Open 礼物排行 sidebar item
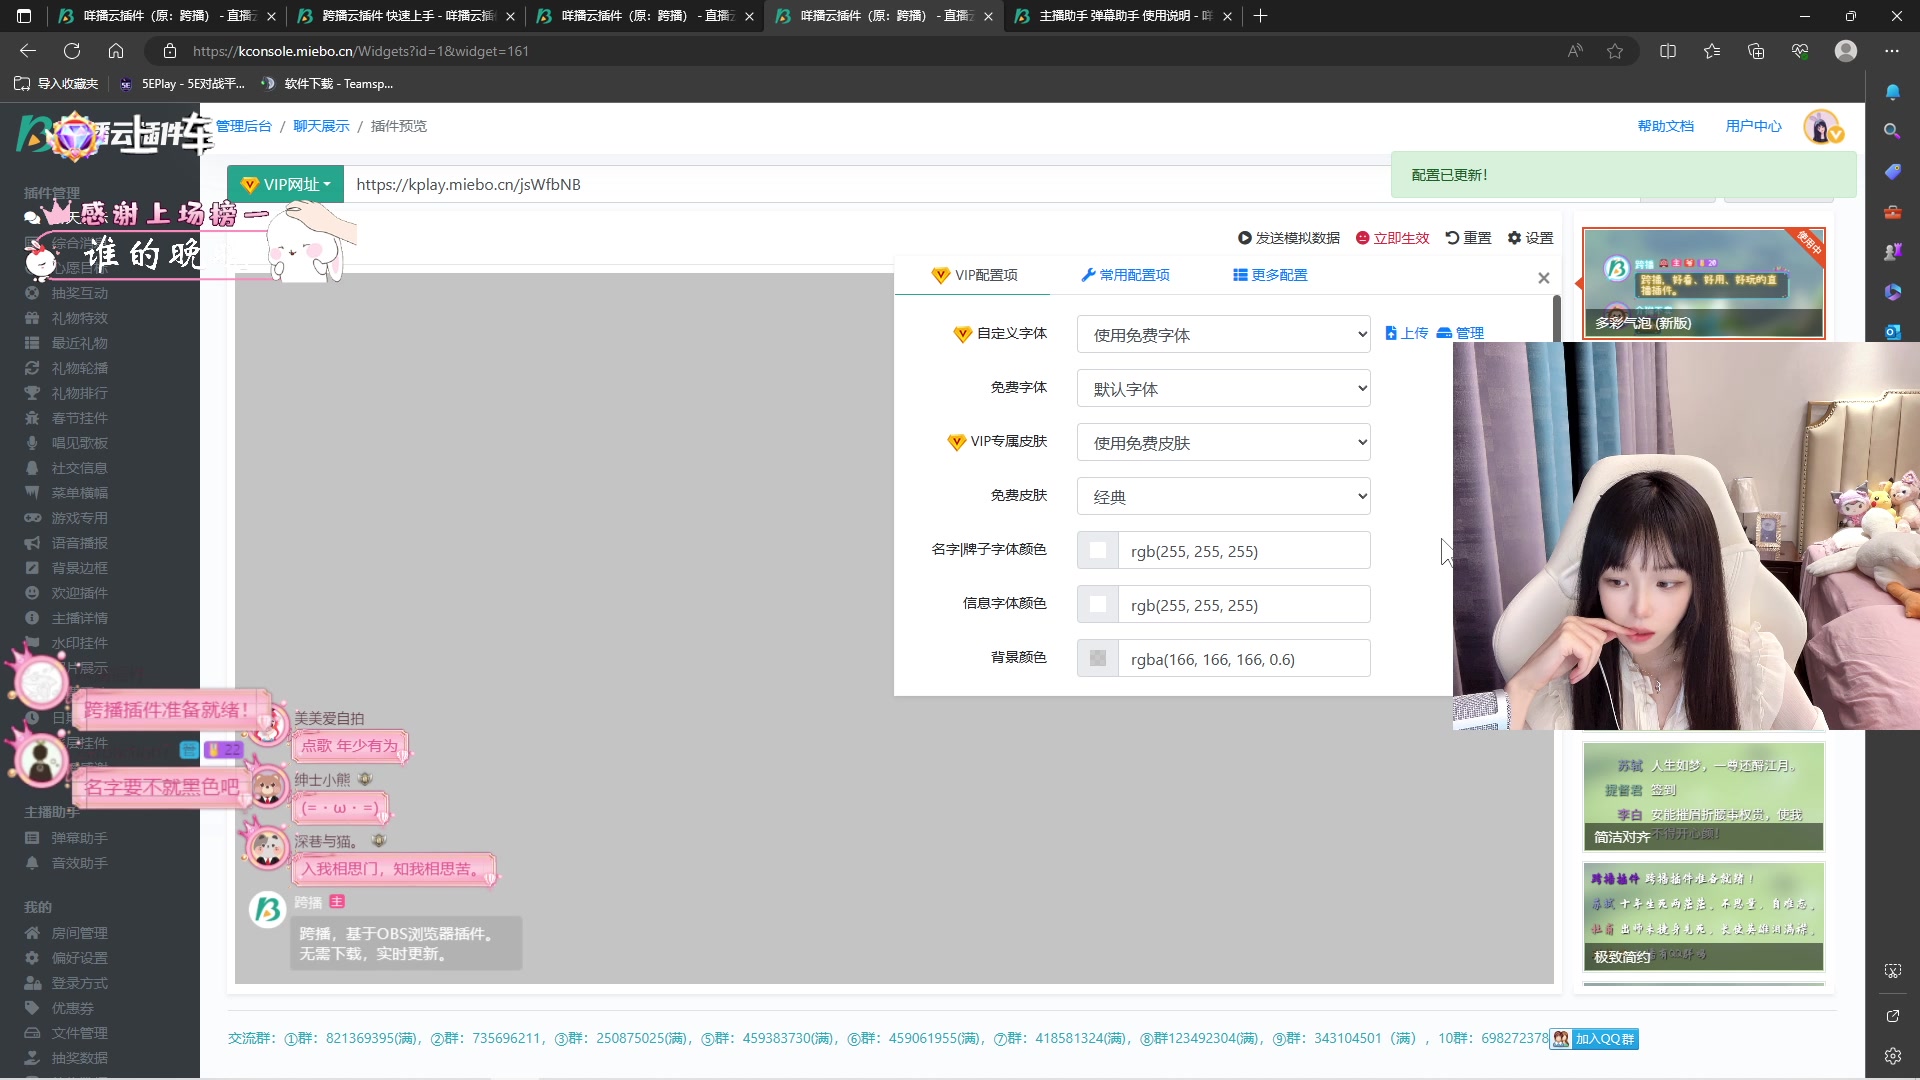 click(80, 393)
